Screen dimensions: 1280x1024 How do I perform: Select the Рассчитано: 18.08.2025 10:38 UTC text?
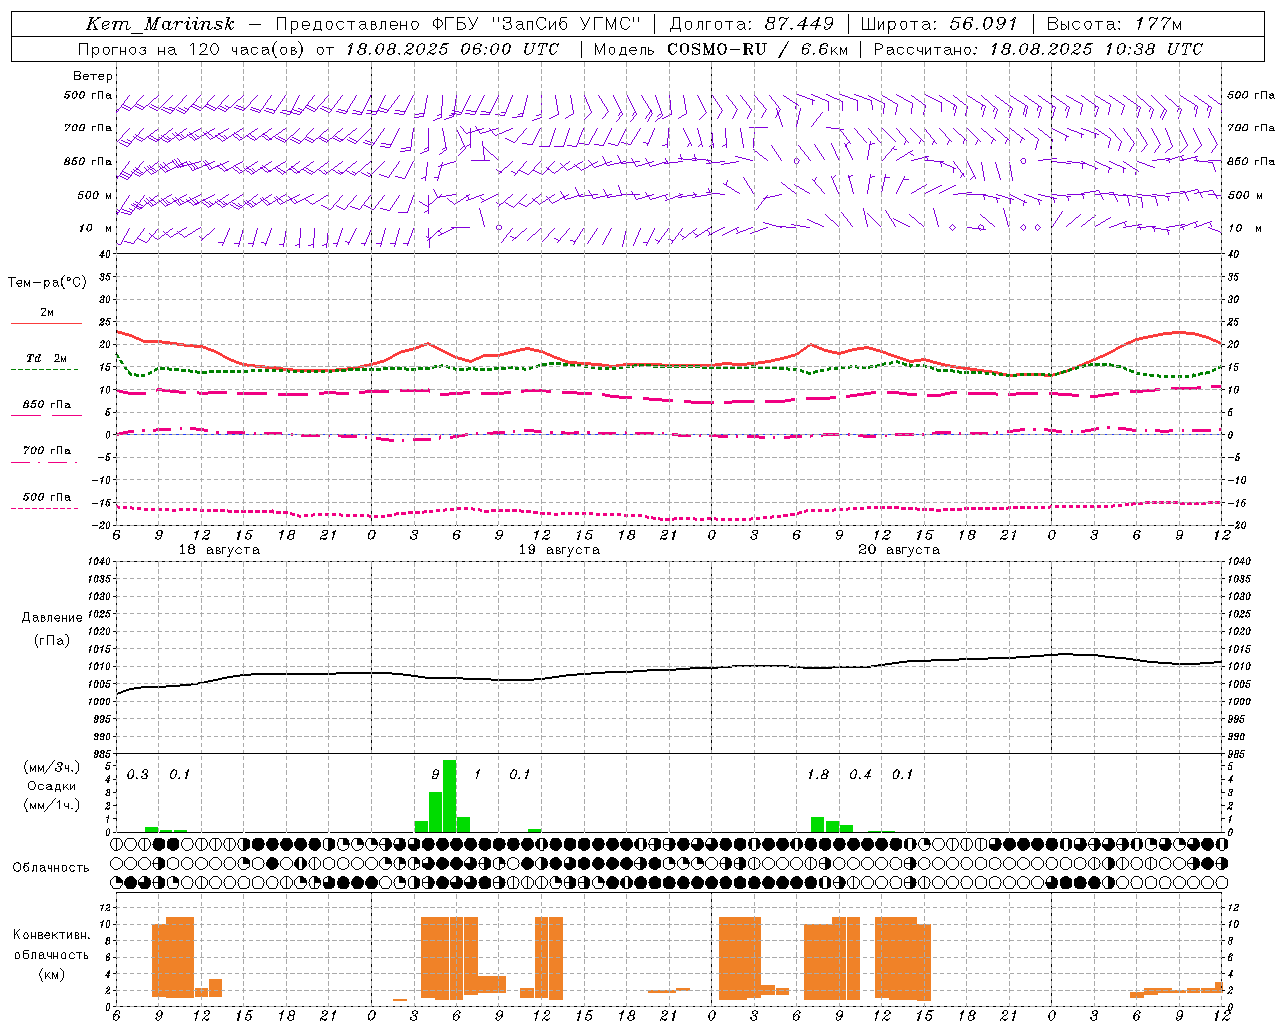(x=1039, y=49)
